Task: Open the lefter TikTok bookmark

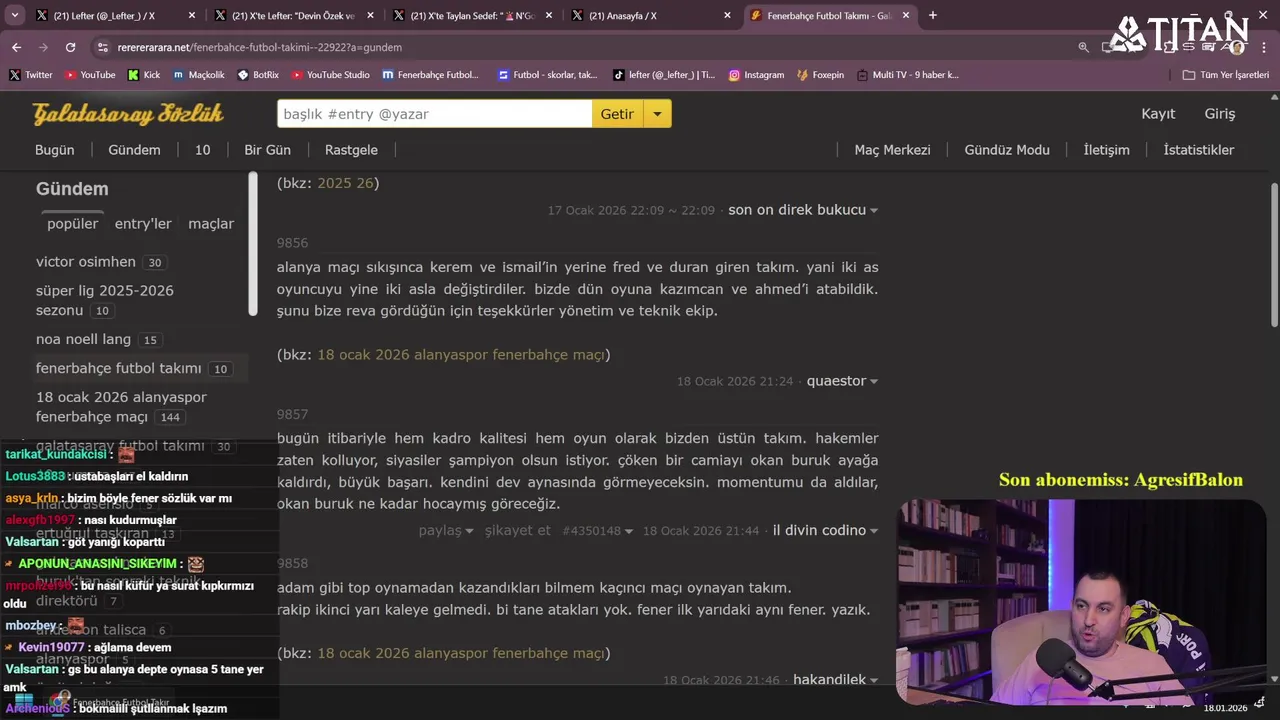Action: point(664,75)
